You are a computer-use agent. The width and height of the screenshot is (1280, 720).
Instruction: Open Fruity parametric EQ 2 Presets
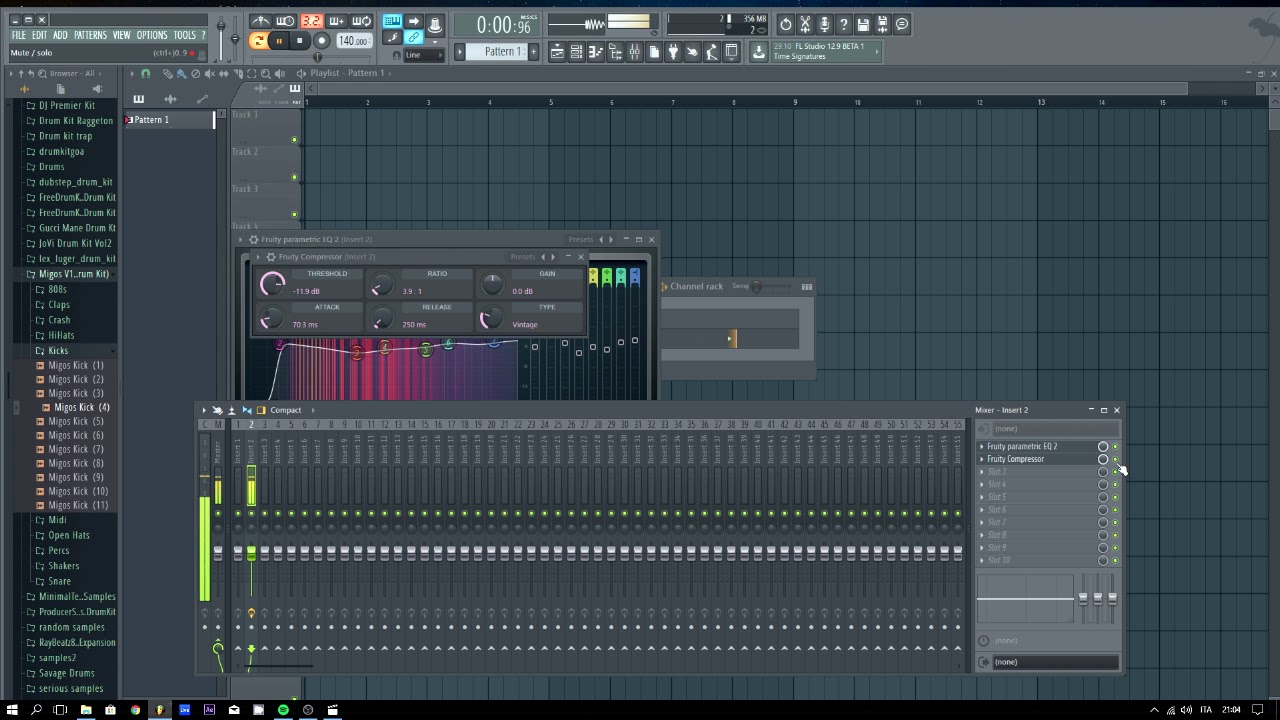[x=580, y=239]
